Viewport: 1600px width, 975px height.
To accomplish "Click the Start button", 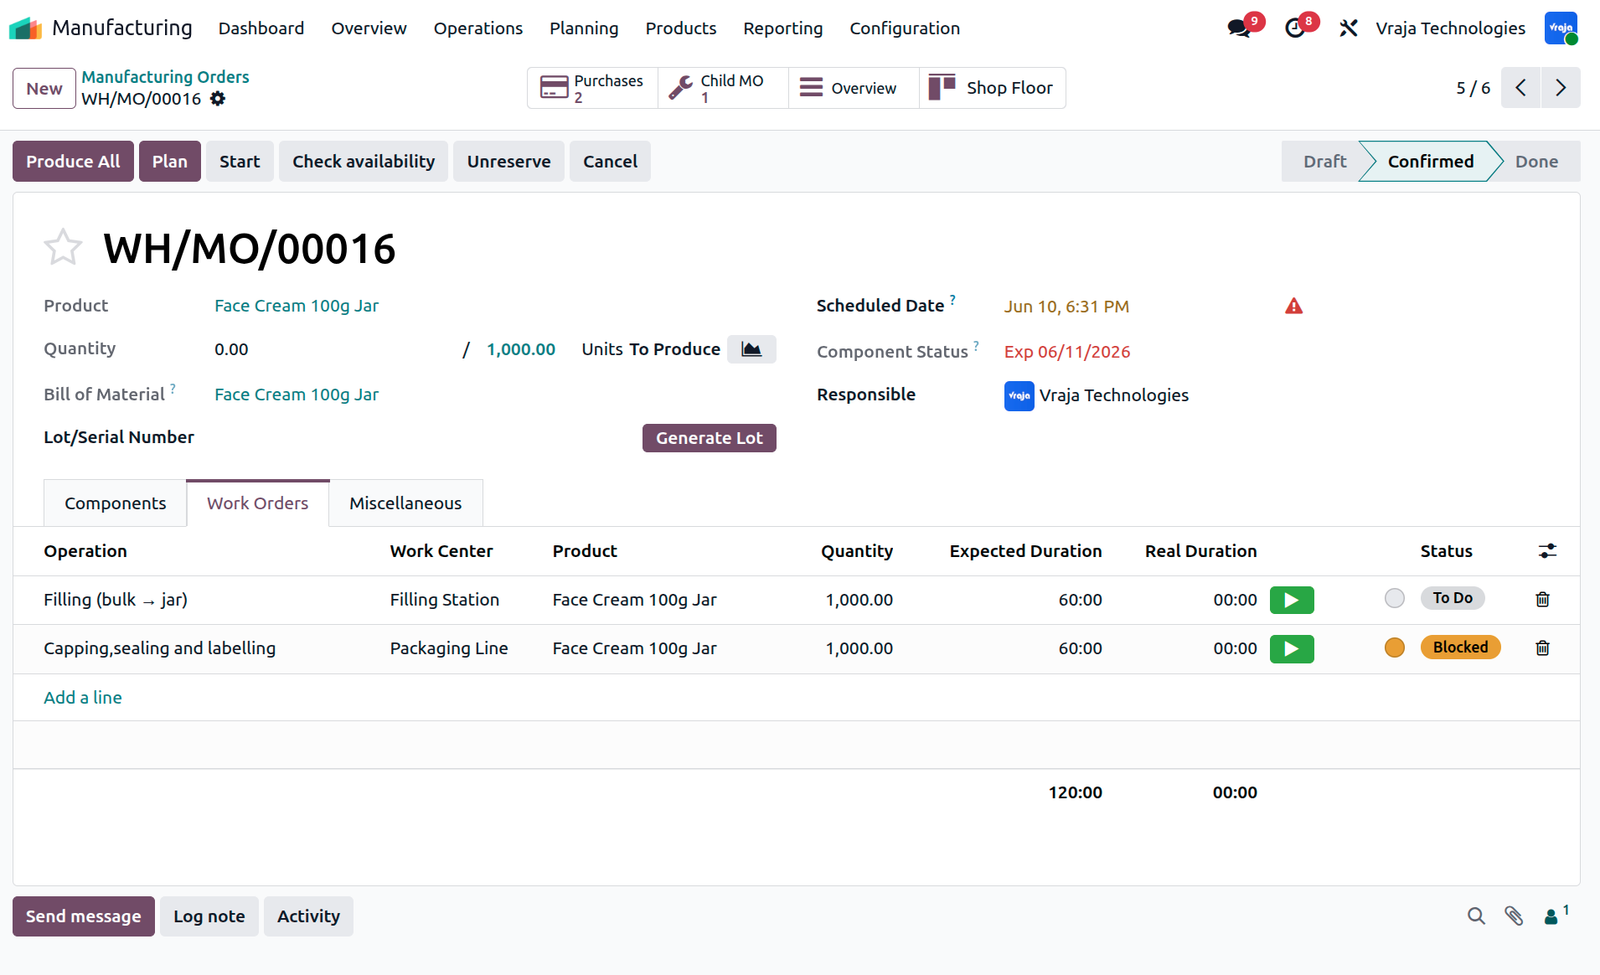I will pos(240,161).
